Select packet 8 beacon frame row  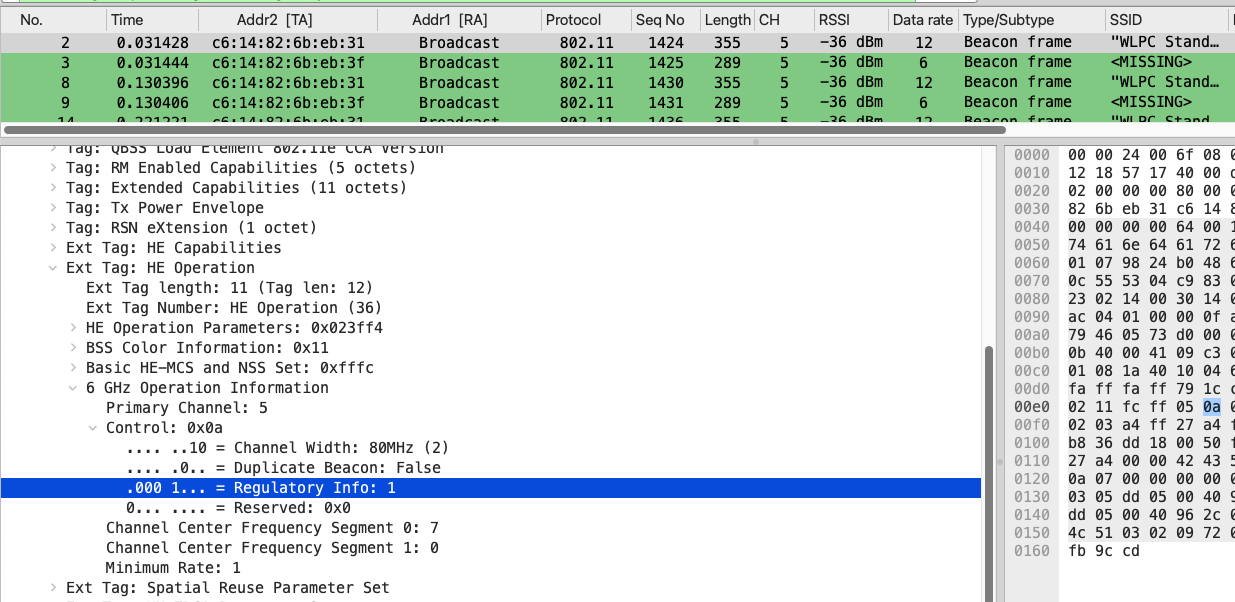coord(400,82)
